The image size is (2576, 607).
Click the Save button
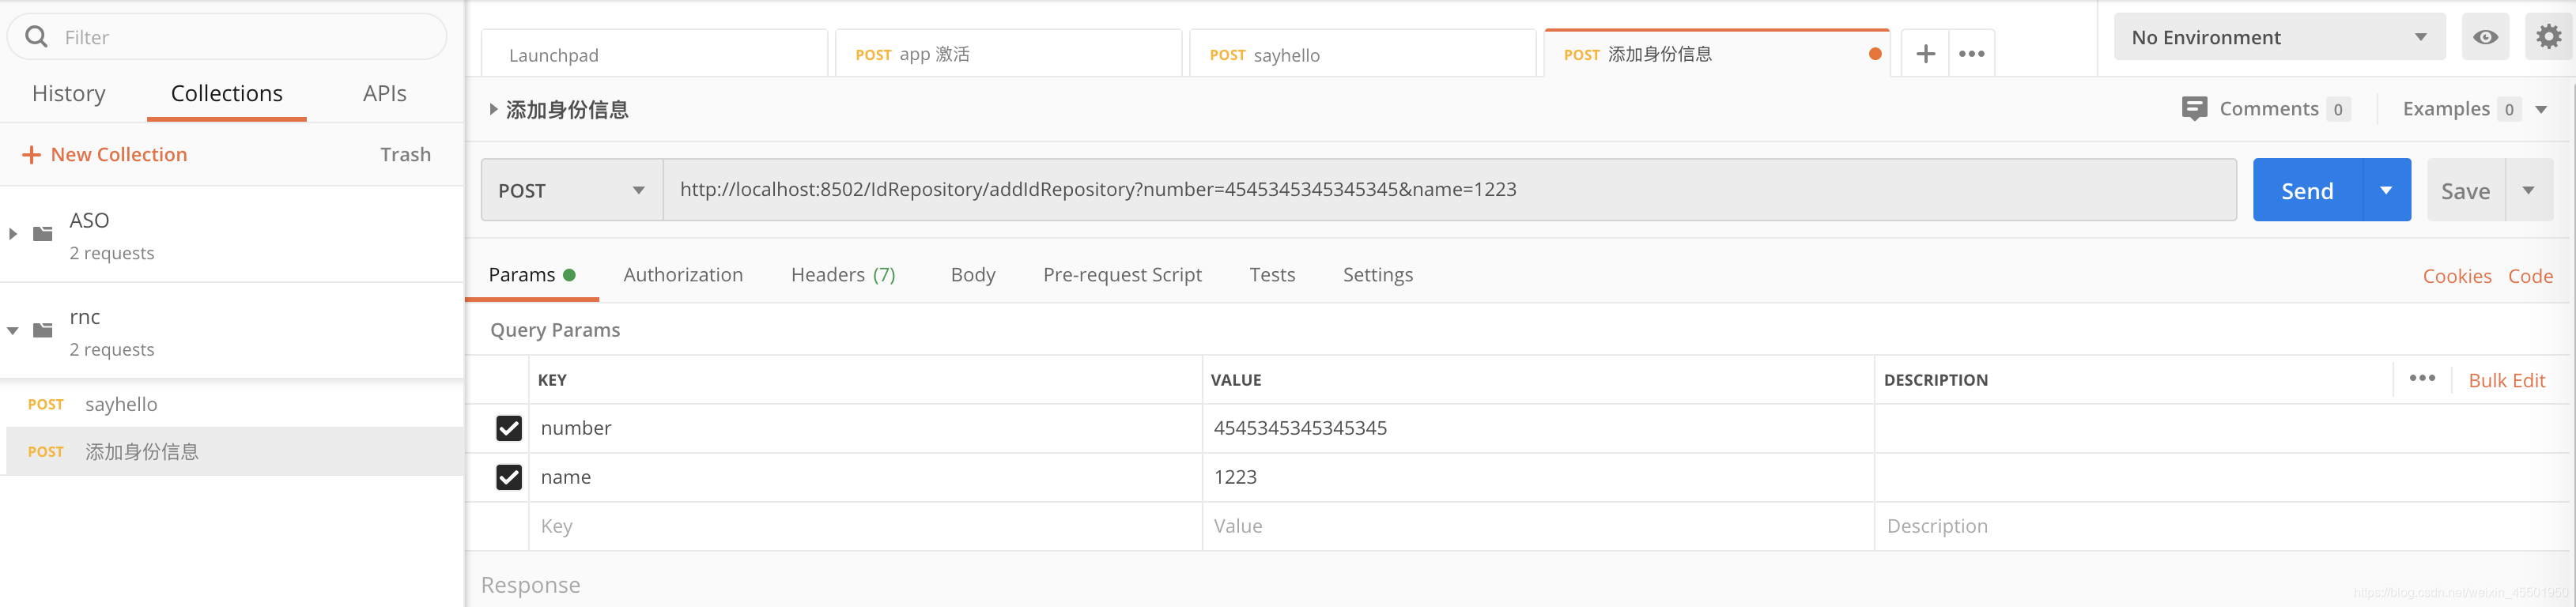click(x=2465, y=190)
